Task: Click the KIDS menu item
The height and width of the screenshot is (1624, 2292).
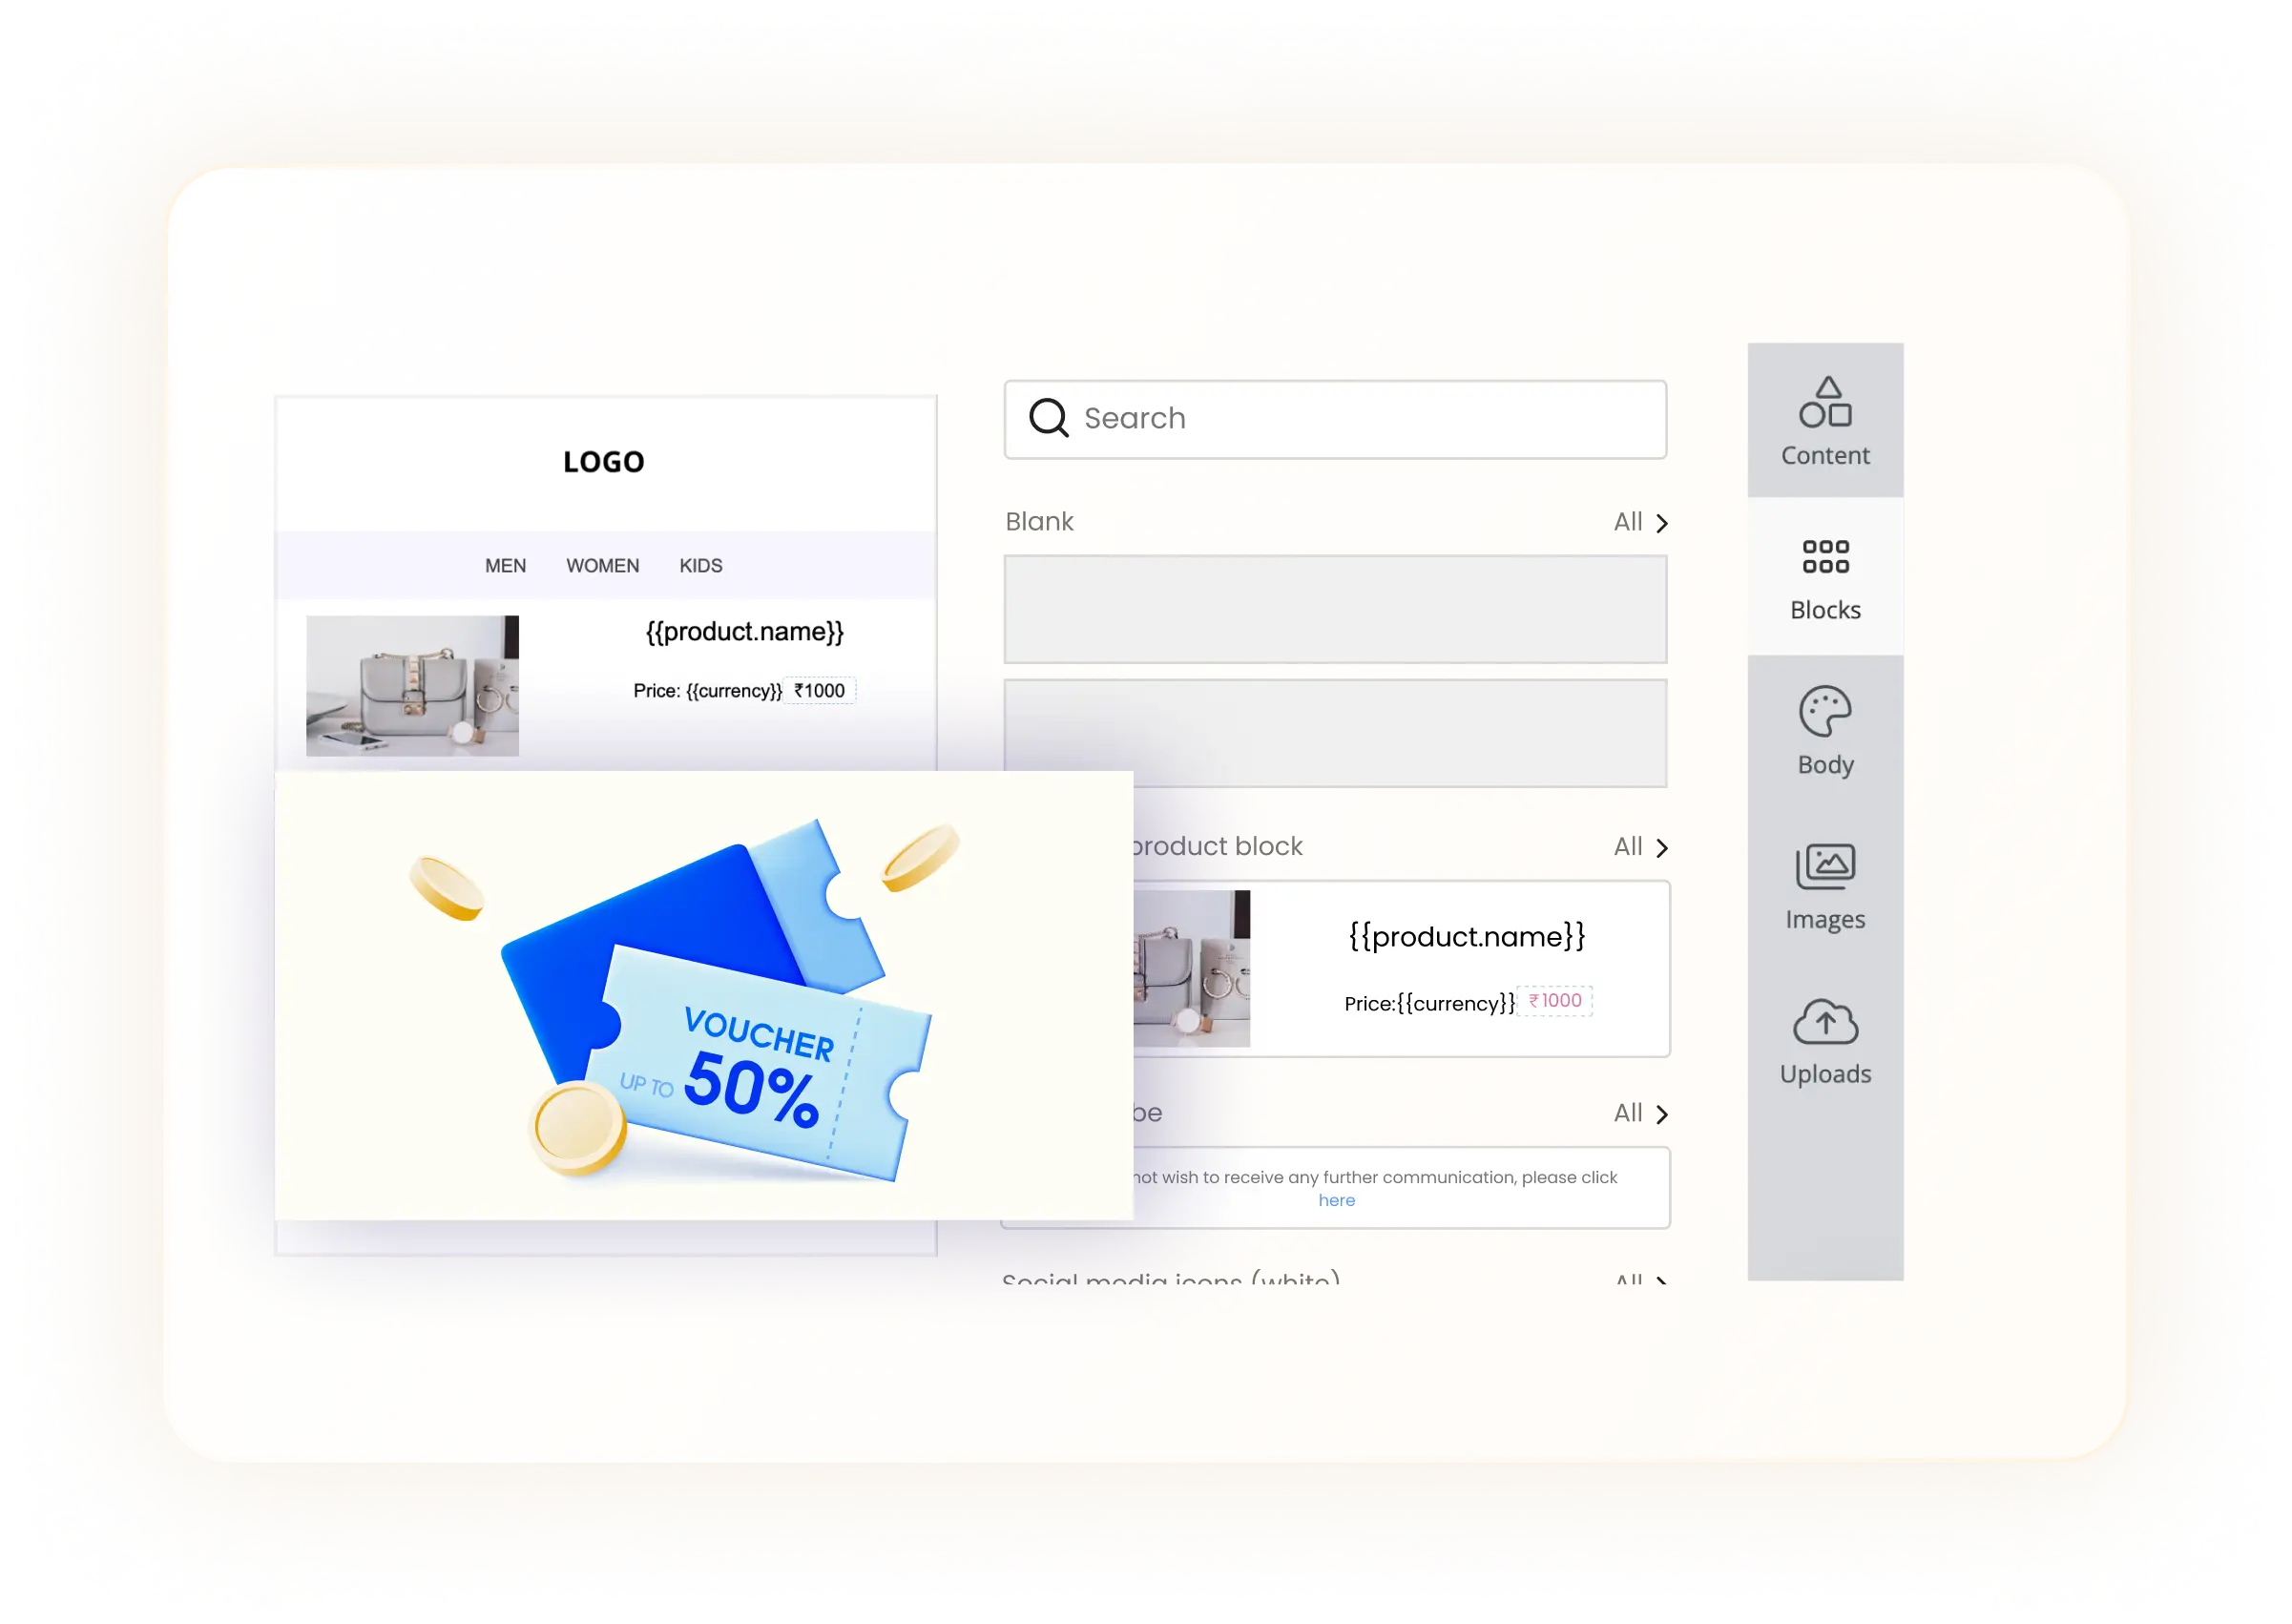Action: coord(700,566)
